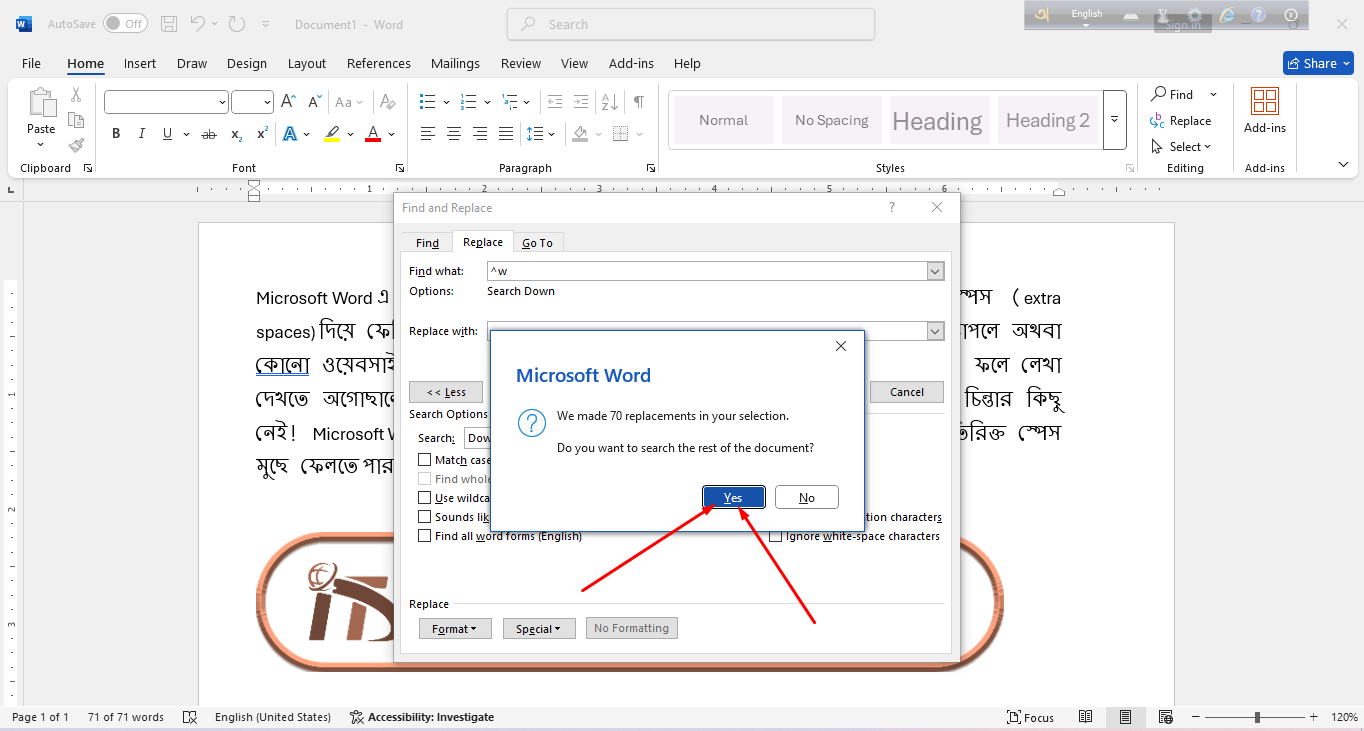This screenshot has width=1364, height=731.
Task: Click the Less button to collapse options
Action: point(445,391)
